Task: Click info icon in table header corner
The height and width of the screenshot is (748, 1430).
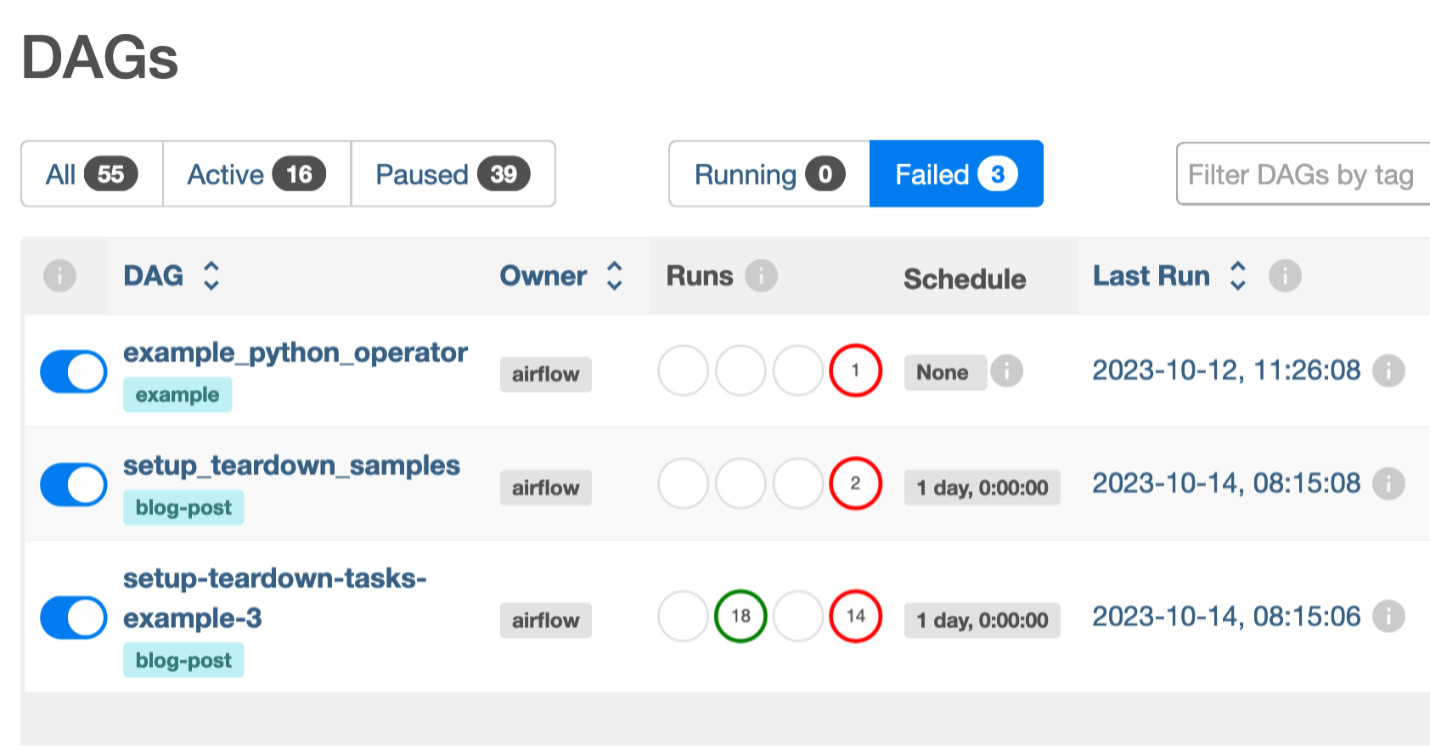Action: click(x=60, y=276)
